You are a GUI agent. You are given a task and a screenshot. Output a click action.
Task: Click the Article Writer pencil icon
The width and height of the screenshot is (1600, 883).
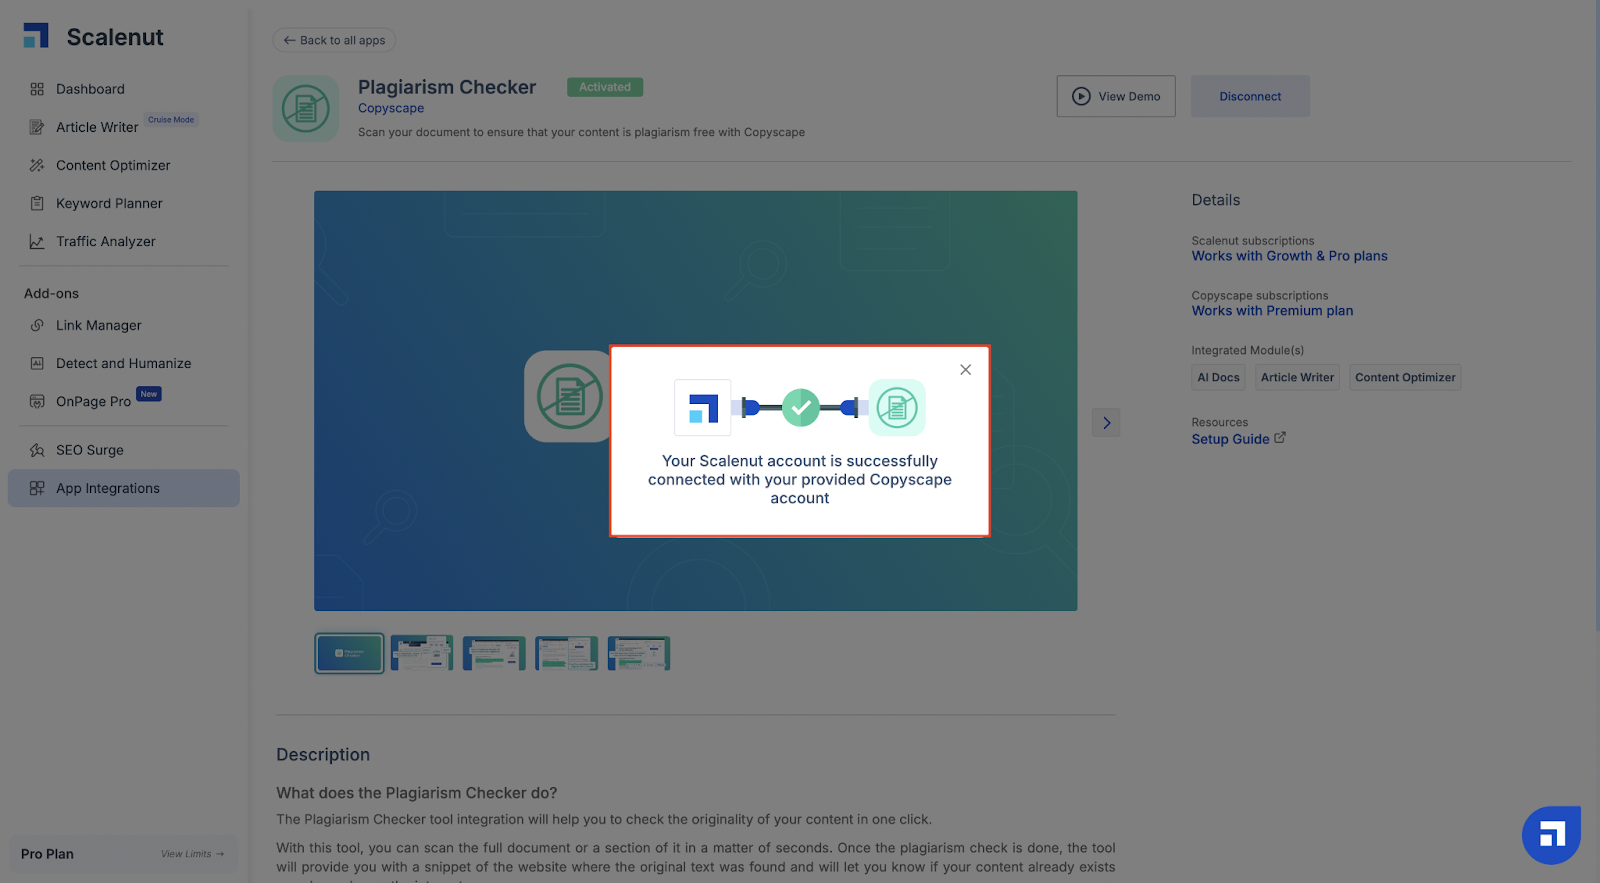point(37,127)
